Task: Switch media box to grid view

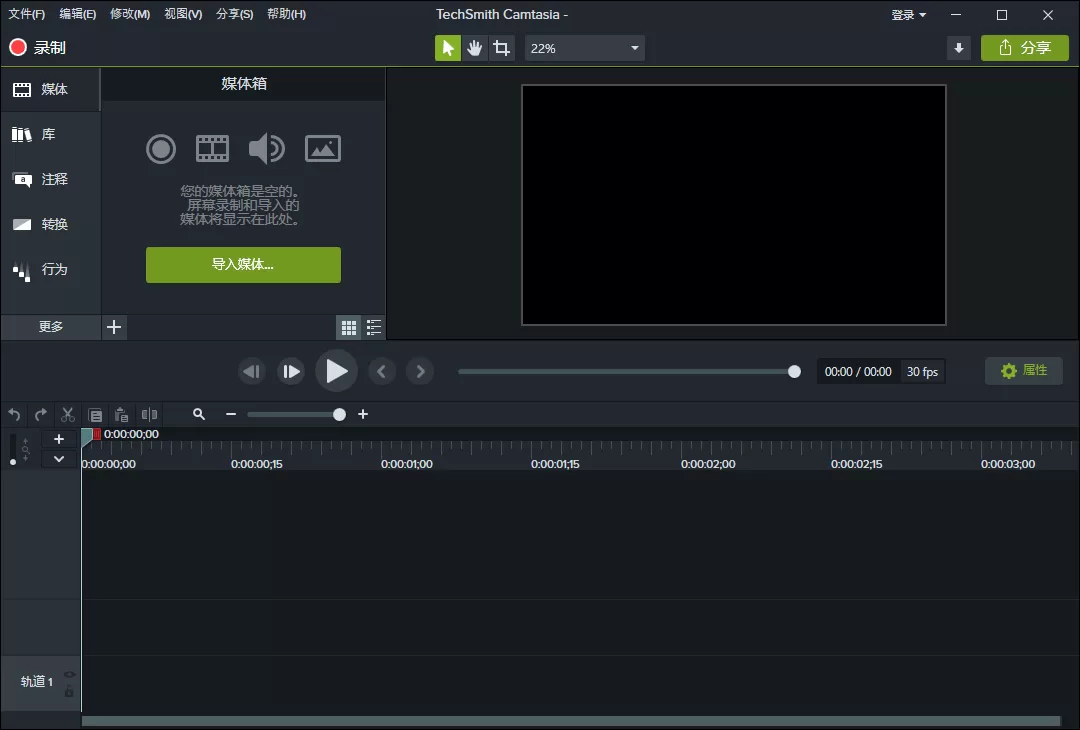Action: coord(348,327)
